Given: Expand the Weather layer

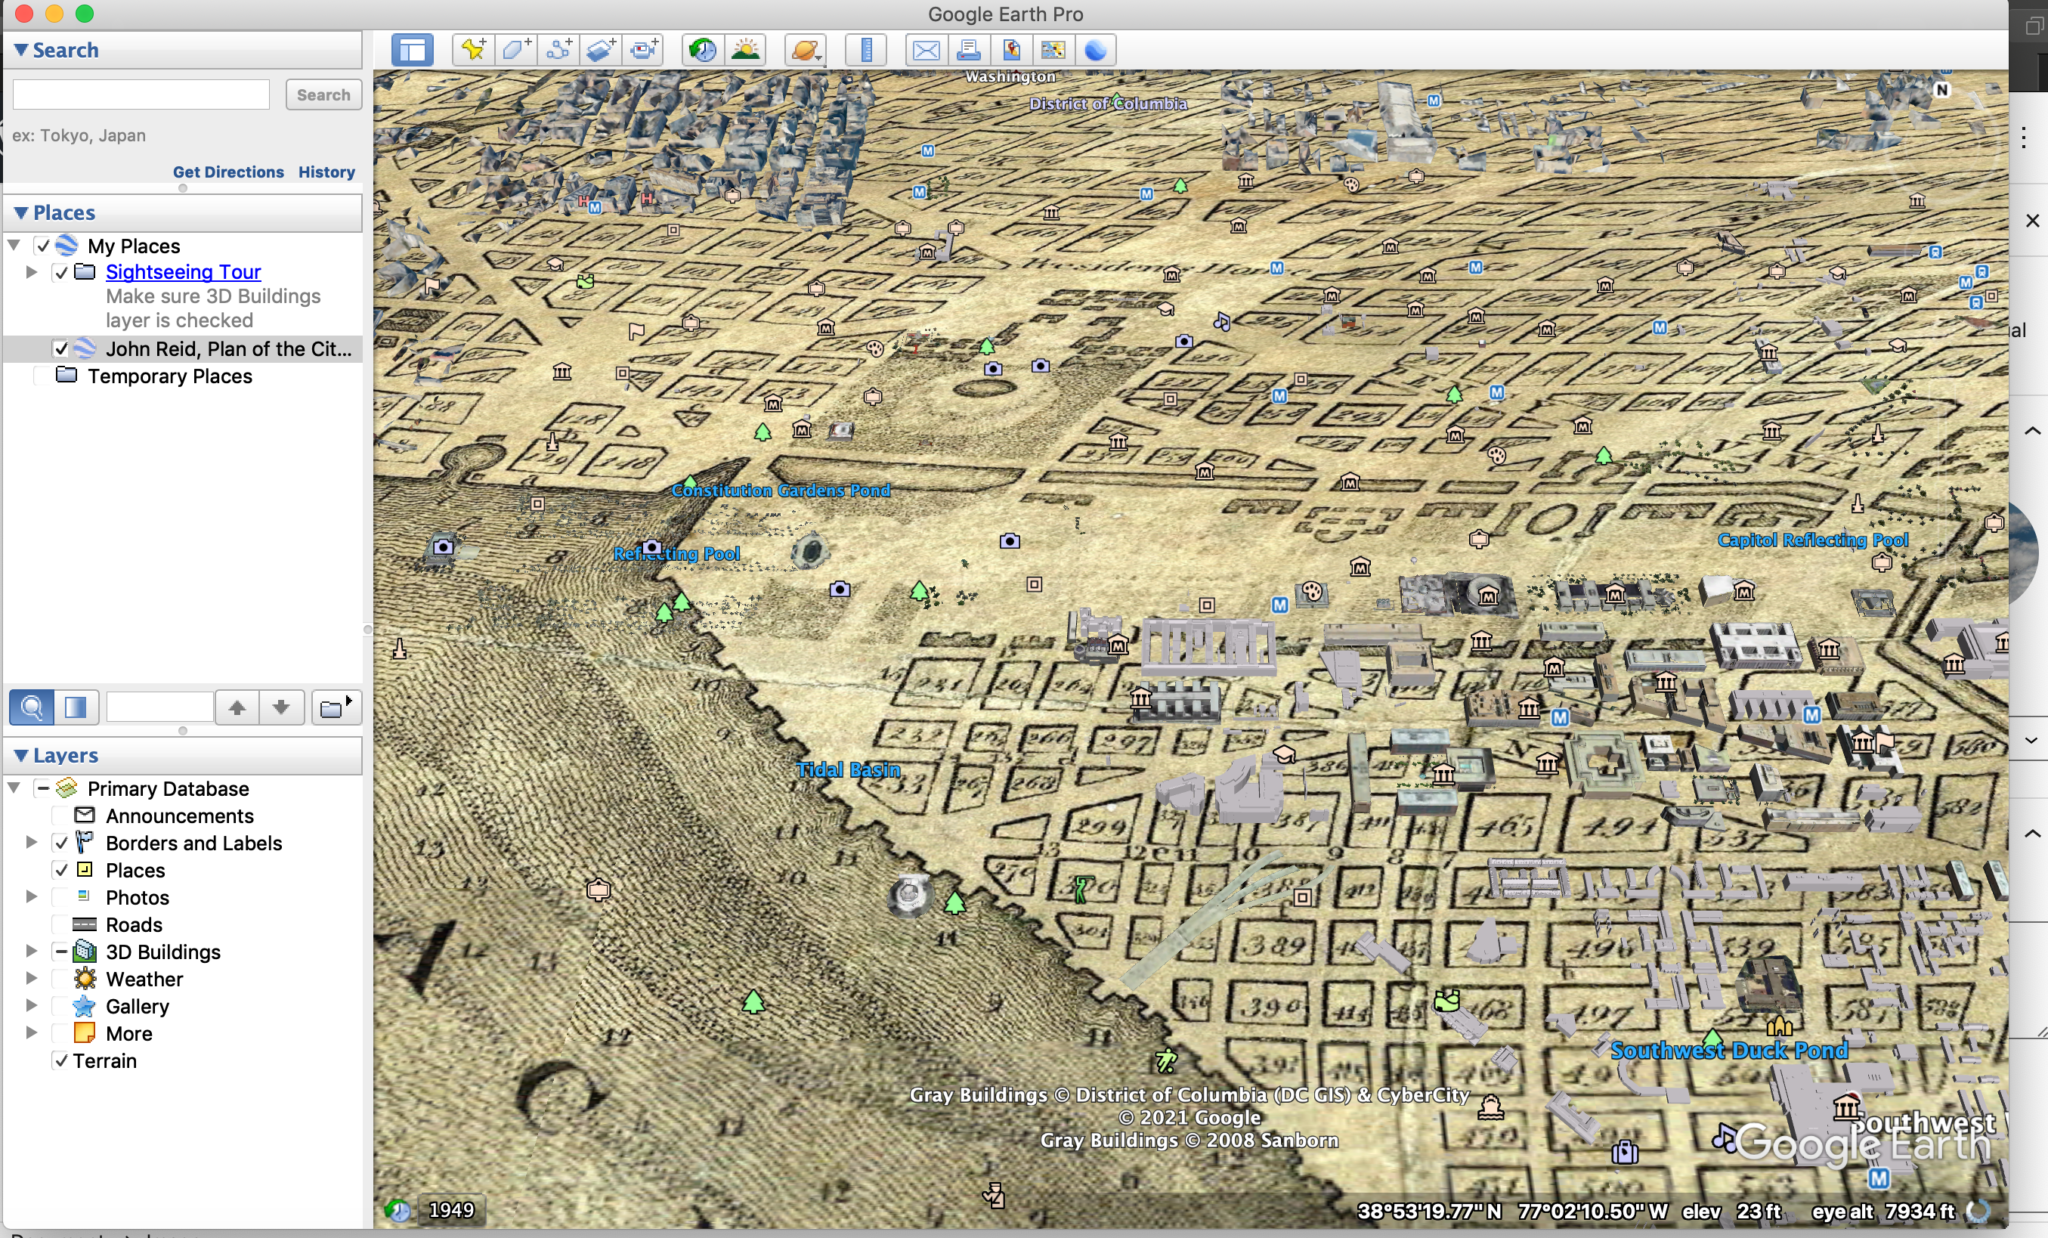Looking at the screenshot, I should 32,978.
